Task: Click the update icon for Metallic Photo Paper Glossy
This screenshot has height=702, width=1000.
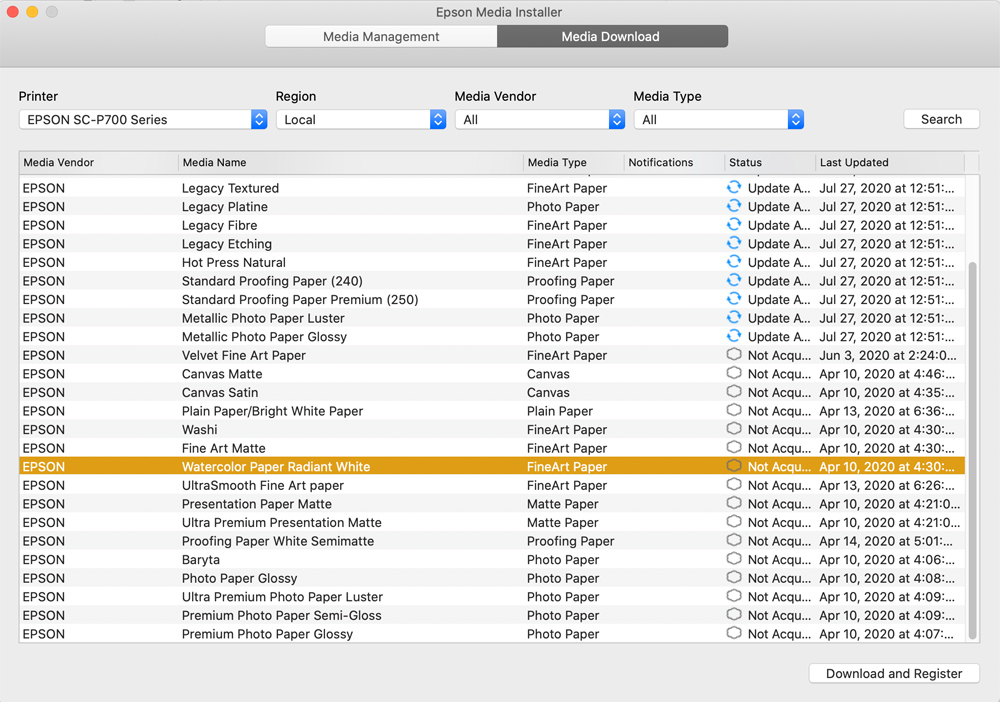Action: (734, 337)
